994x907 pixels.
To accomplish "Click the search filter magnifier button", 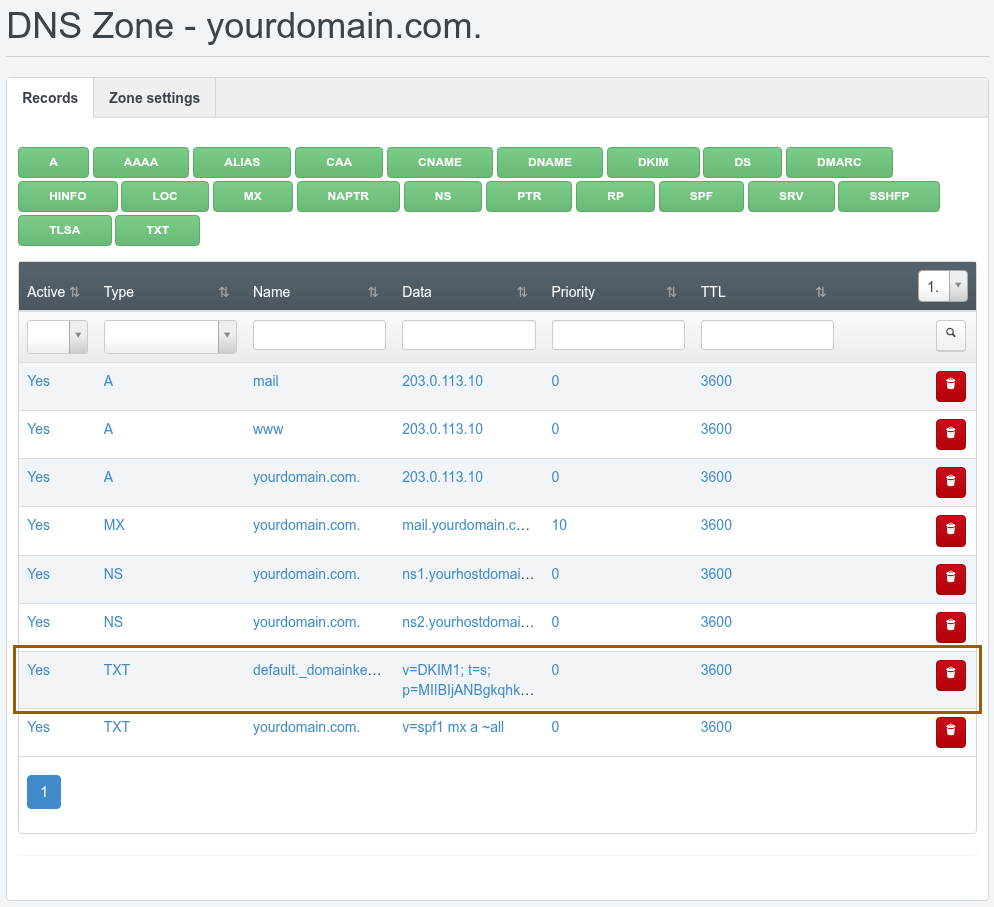I will (950, 335).
